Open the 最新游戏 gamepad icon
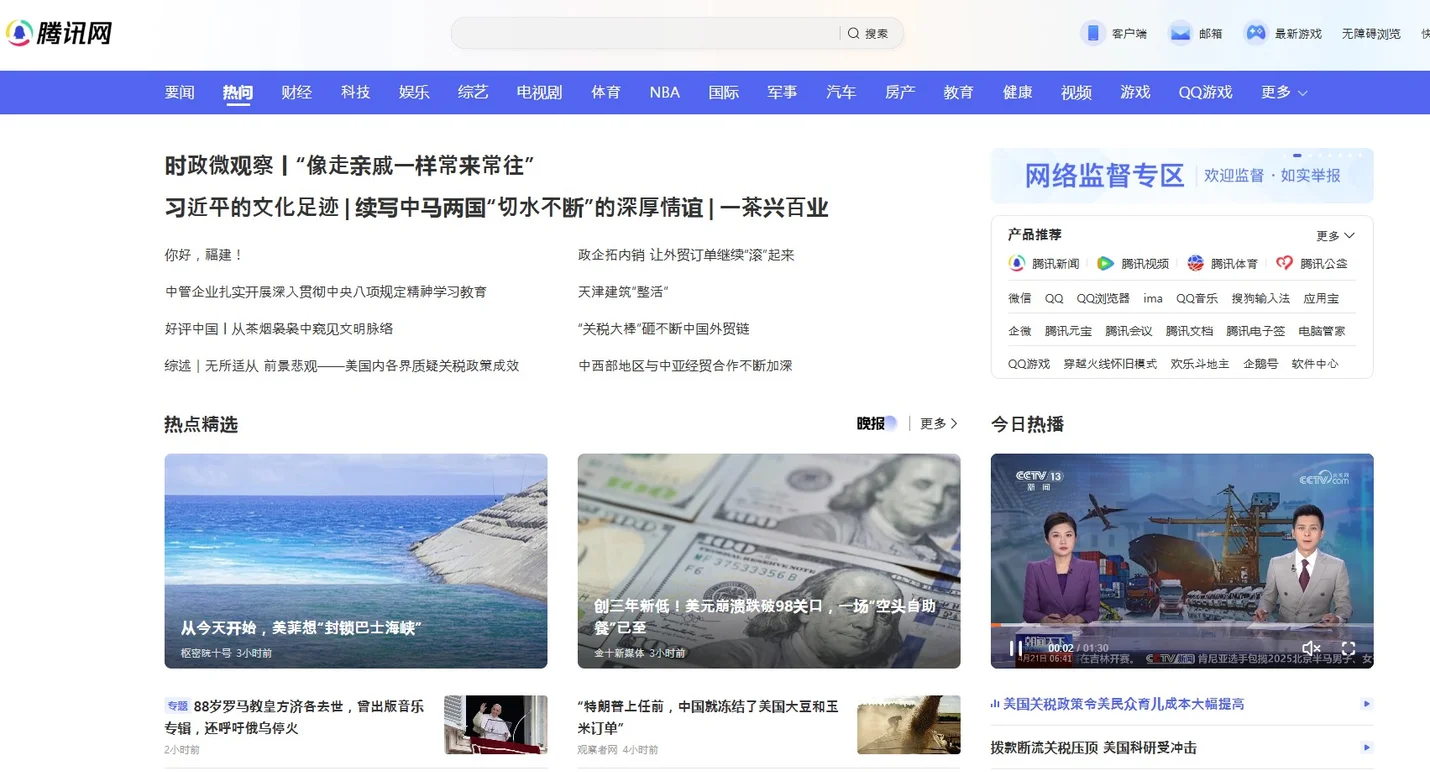1430x772 pixels. 1255,33
